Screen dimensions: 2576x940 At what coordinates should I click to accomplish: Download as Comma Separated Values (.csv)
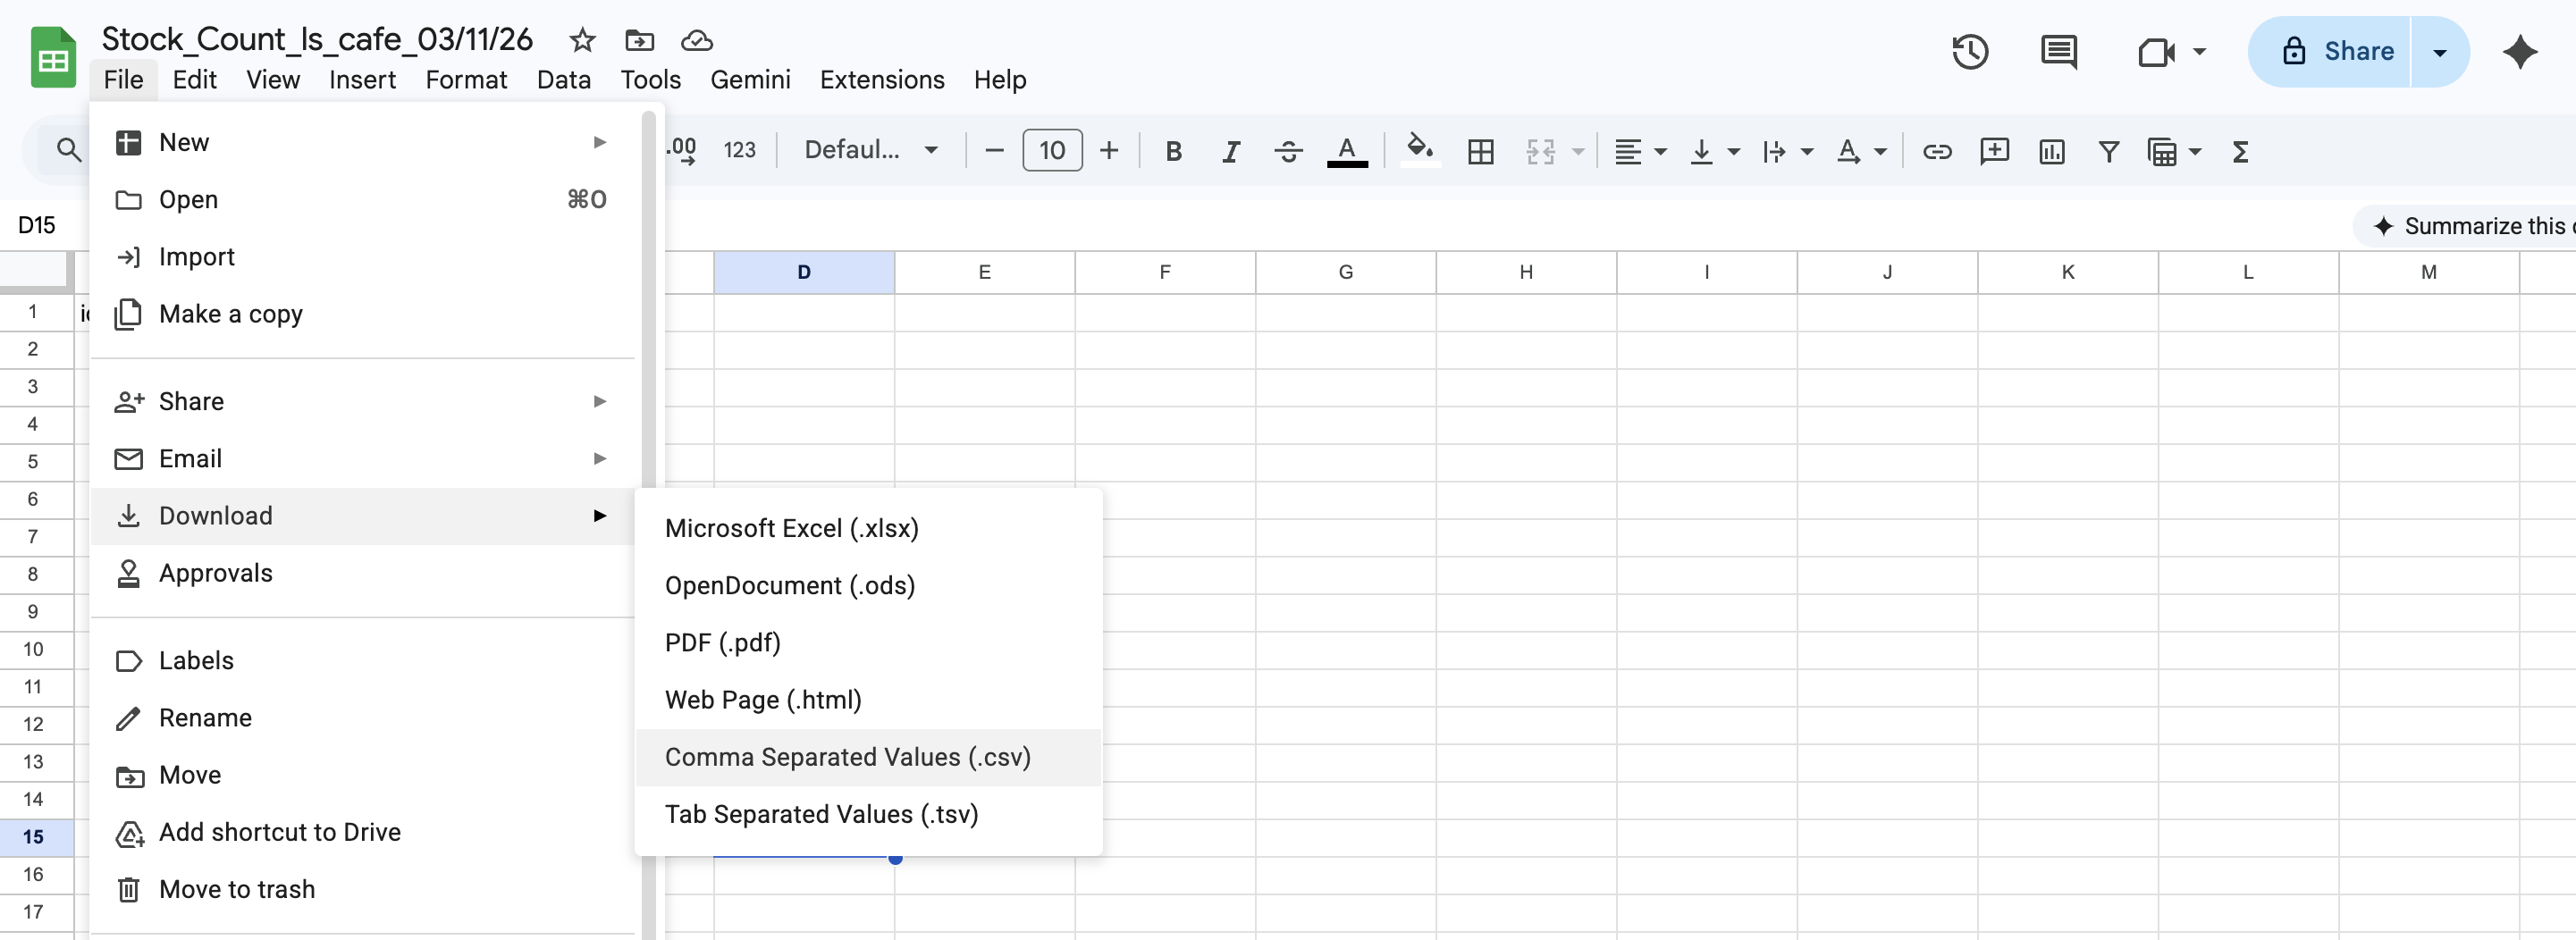(x=868, y=758)
